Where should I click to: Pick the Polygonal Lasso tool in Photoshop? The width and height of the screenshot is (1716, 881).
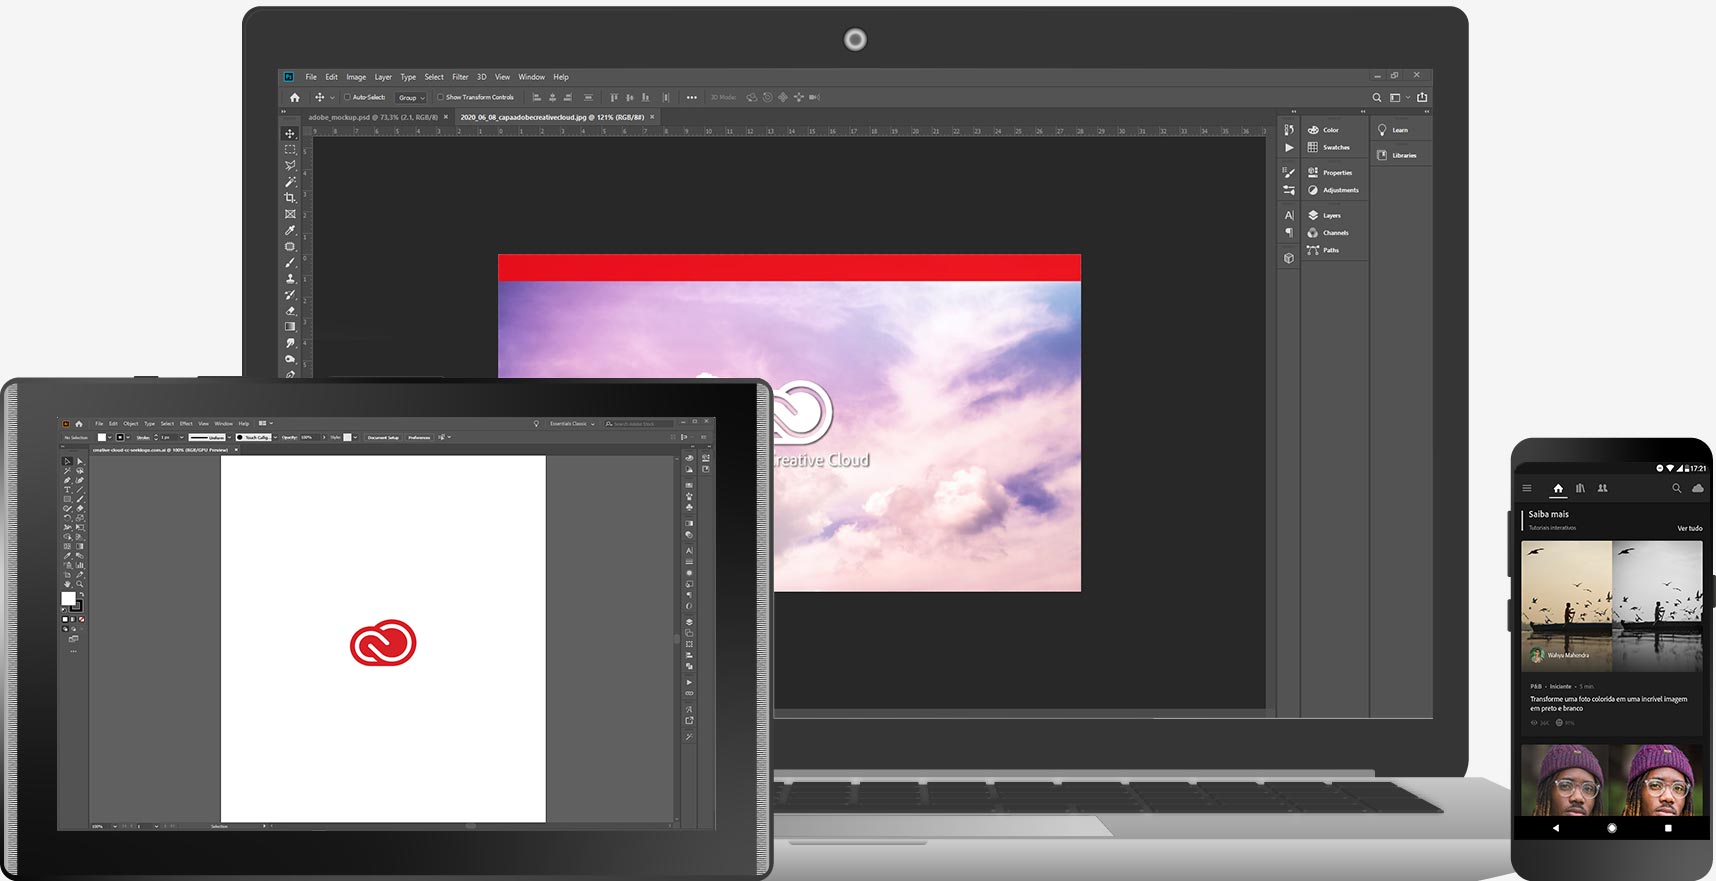290,165
